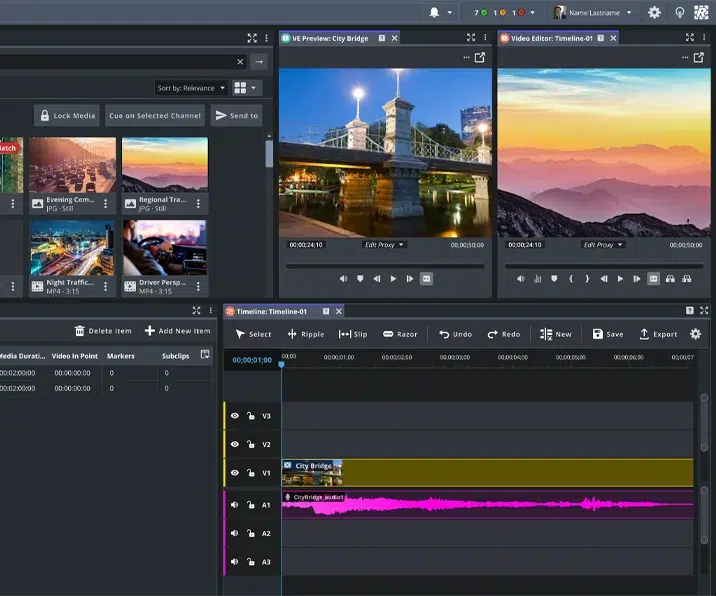Image resolution: width=716 pixels, height=596 pixels.
Task: Toggle visibility of track V3
Action: 235,416
